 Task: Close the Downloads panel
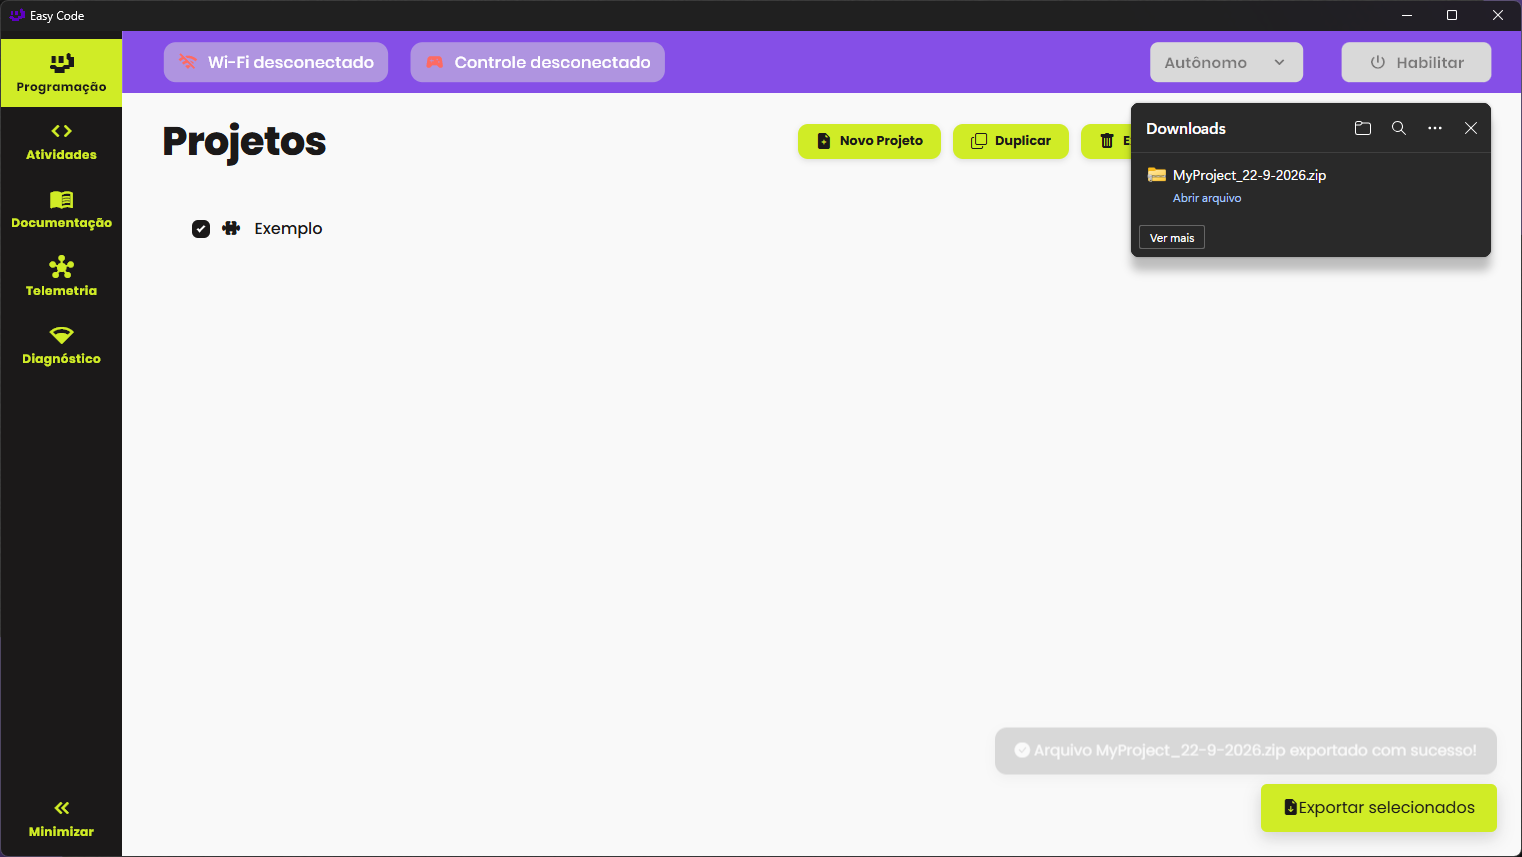[x=1471, y=128]
